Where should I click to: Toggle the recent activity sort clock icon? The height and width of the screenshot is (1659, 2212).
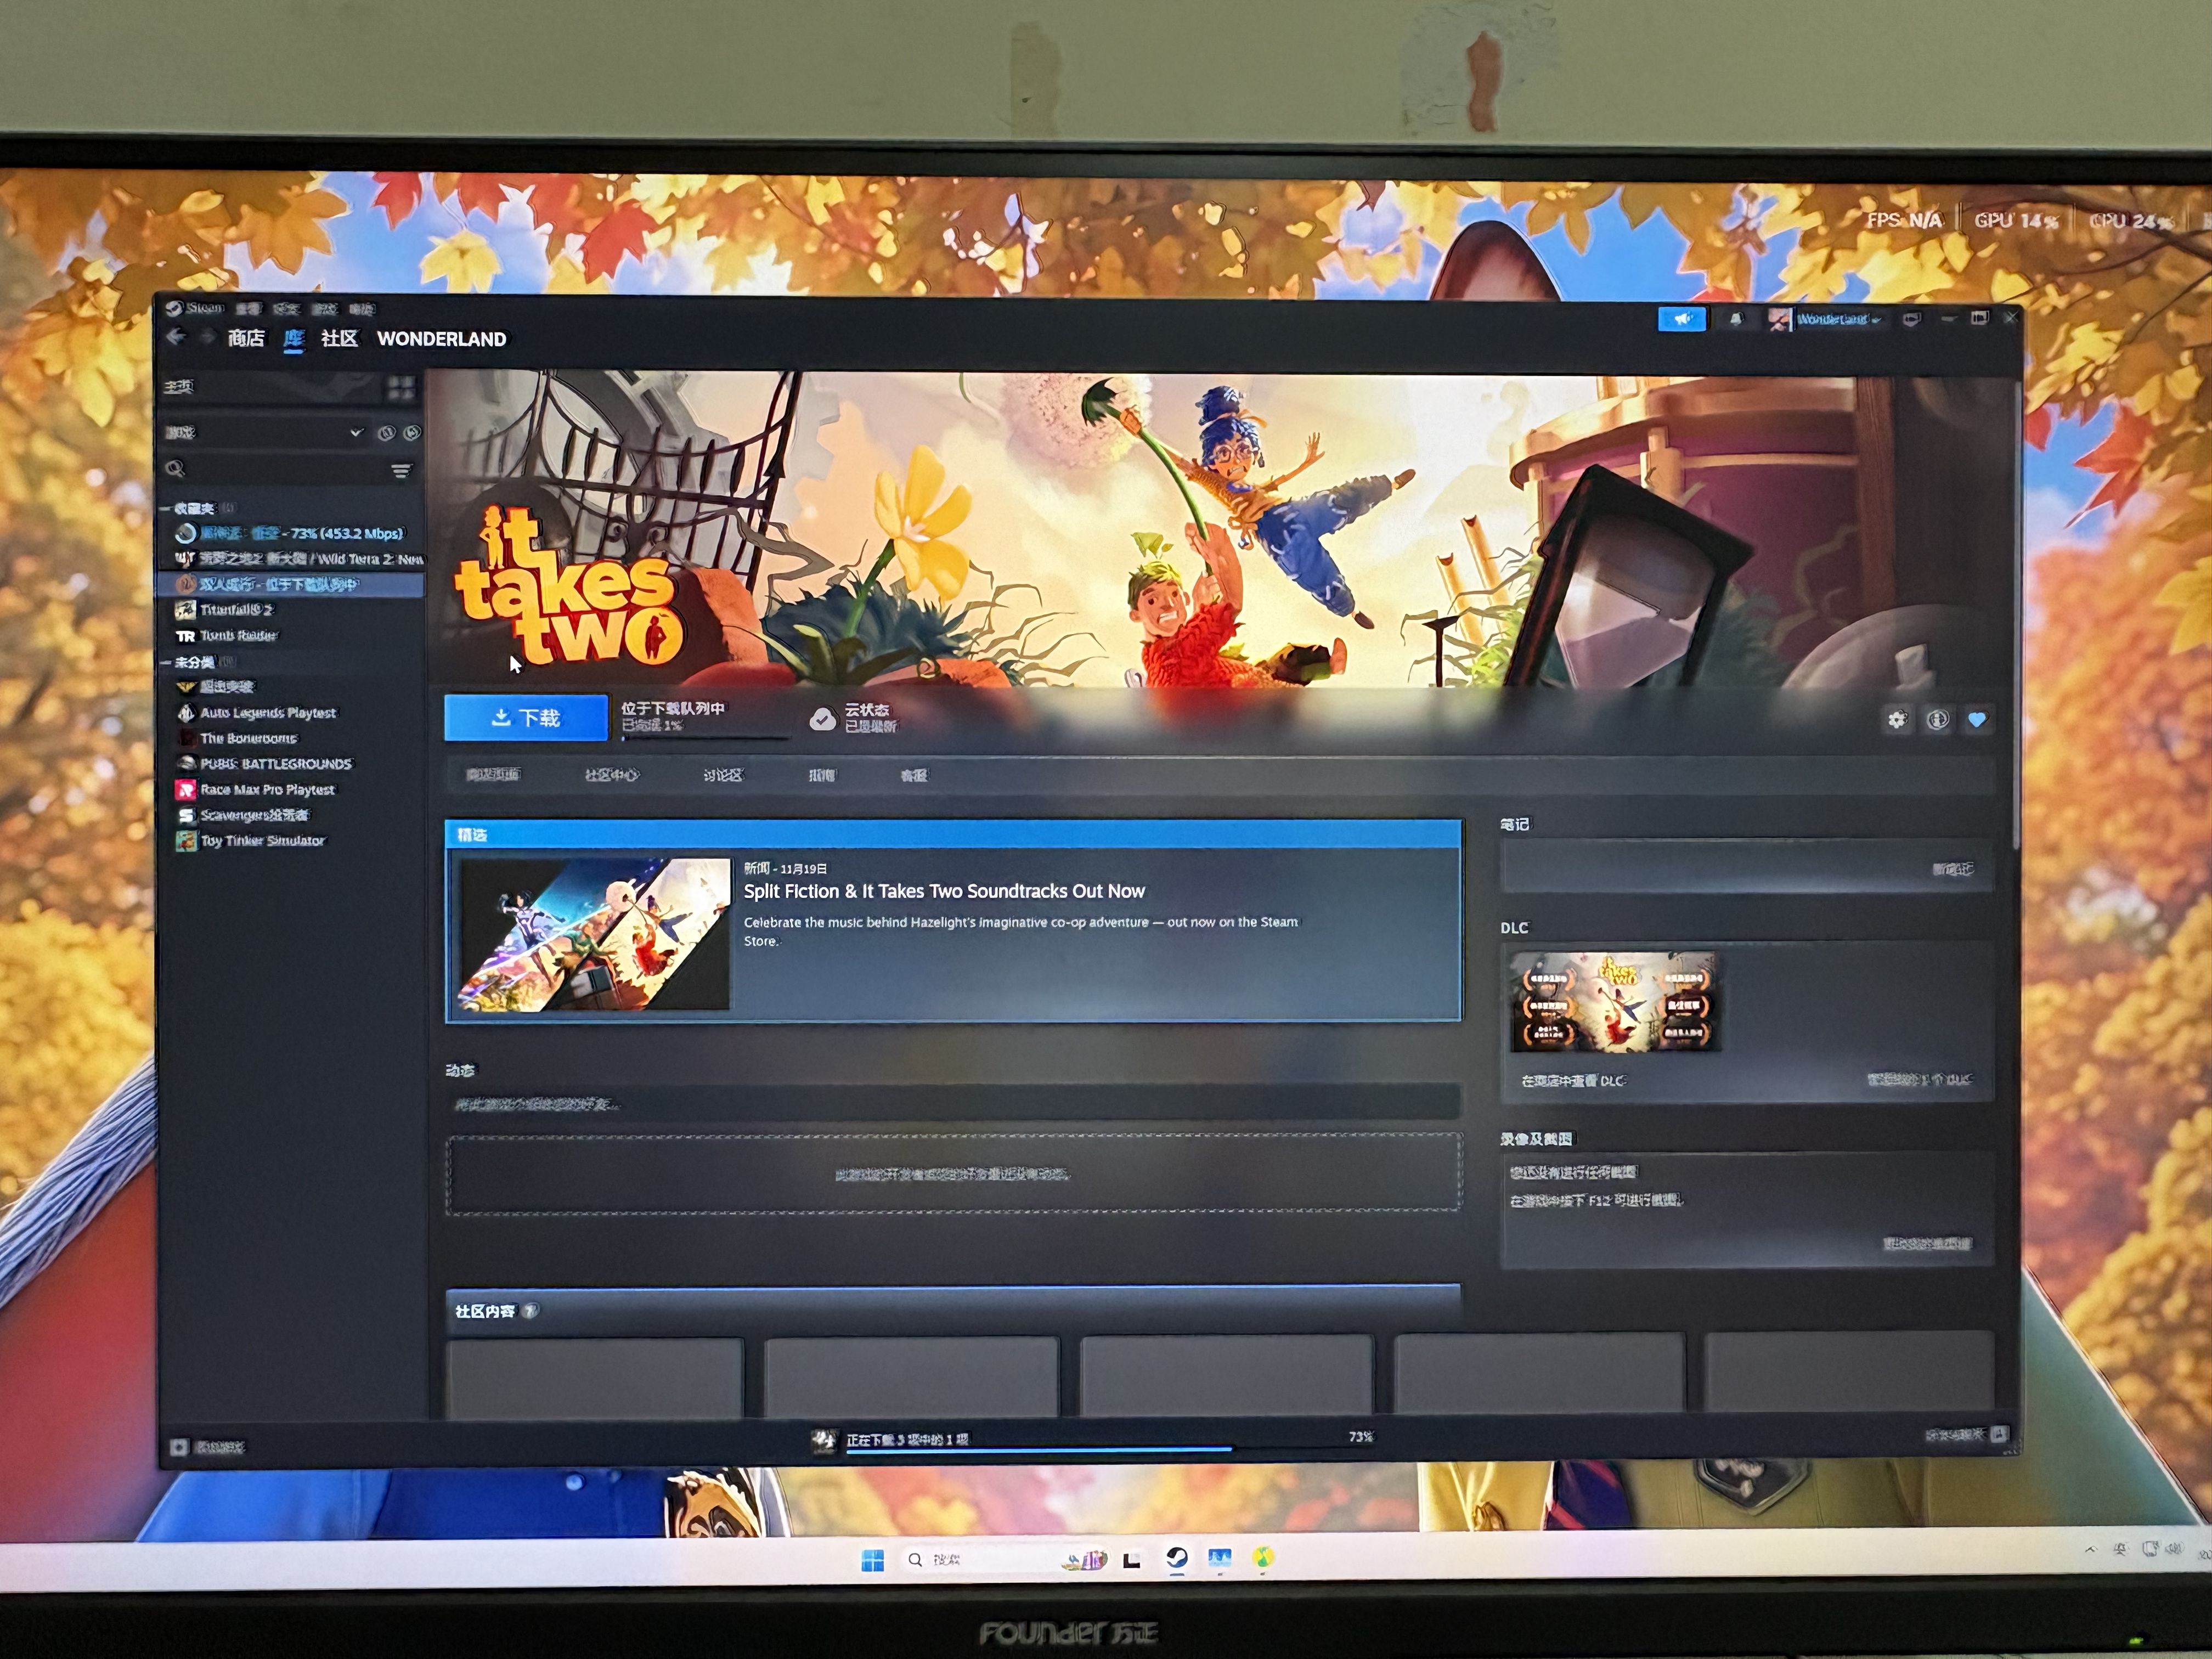click(386, 433)
